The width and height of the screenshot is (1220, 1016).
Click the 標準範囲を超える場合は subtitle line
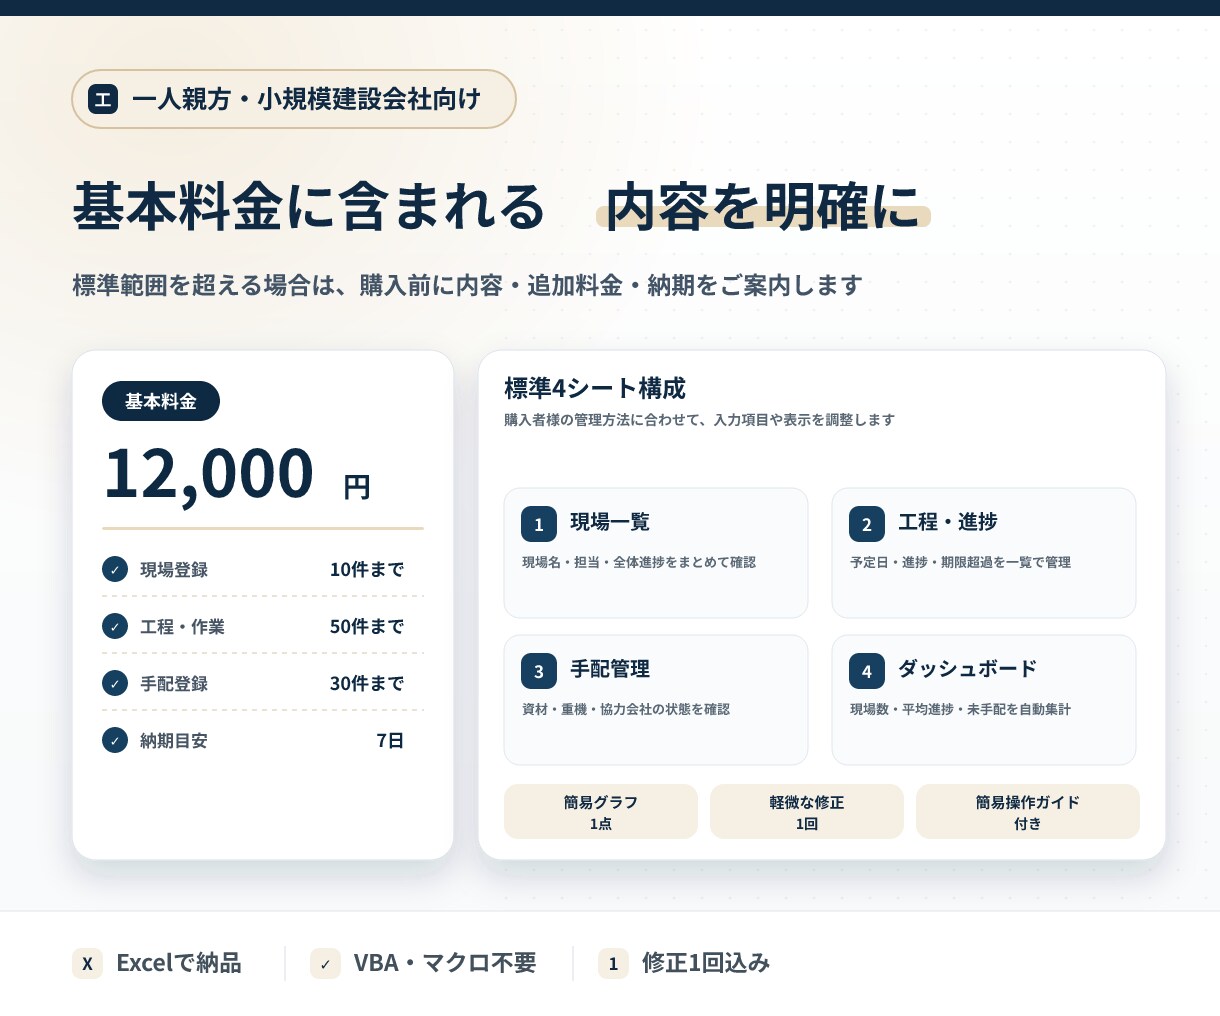(x=467, y=285)
